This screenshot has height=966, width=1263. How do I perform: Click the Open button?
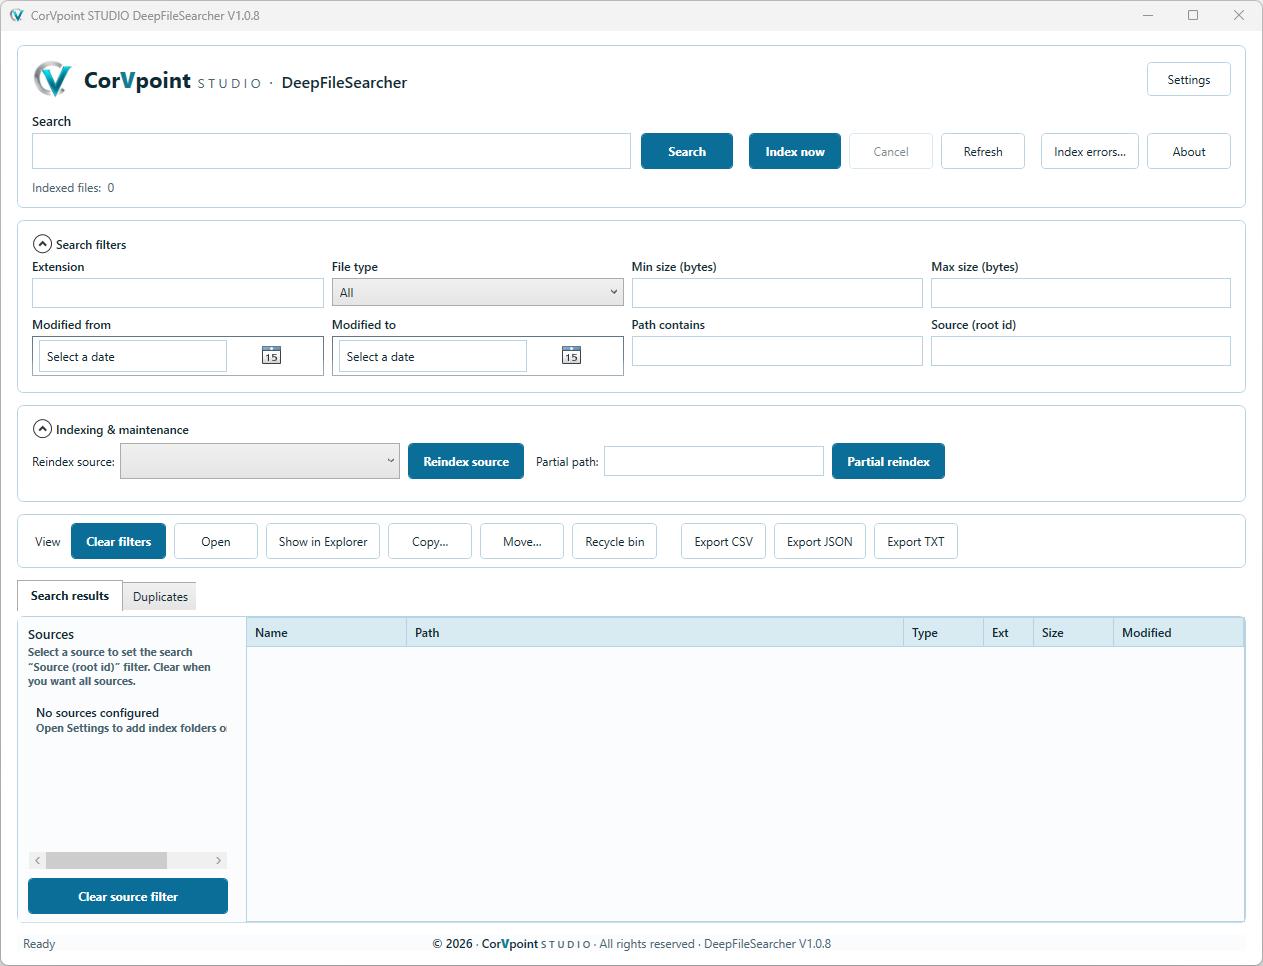click(x=216, y=541)
